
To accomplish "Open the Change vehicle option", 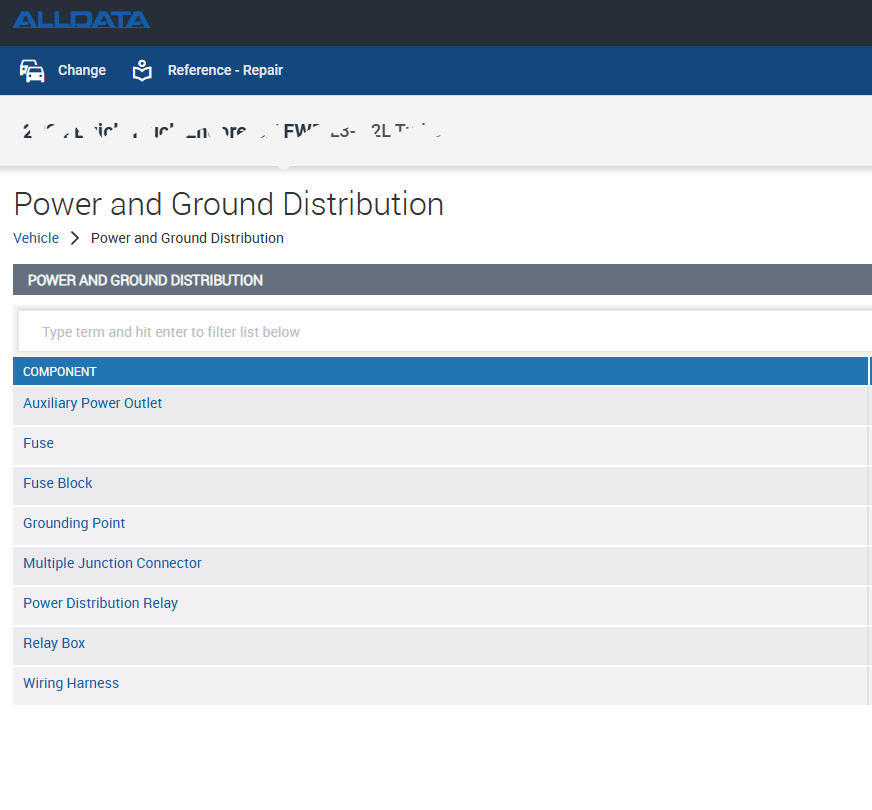I will (x=82, y=71).
